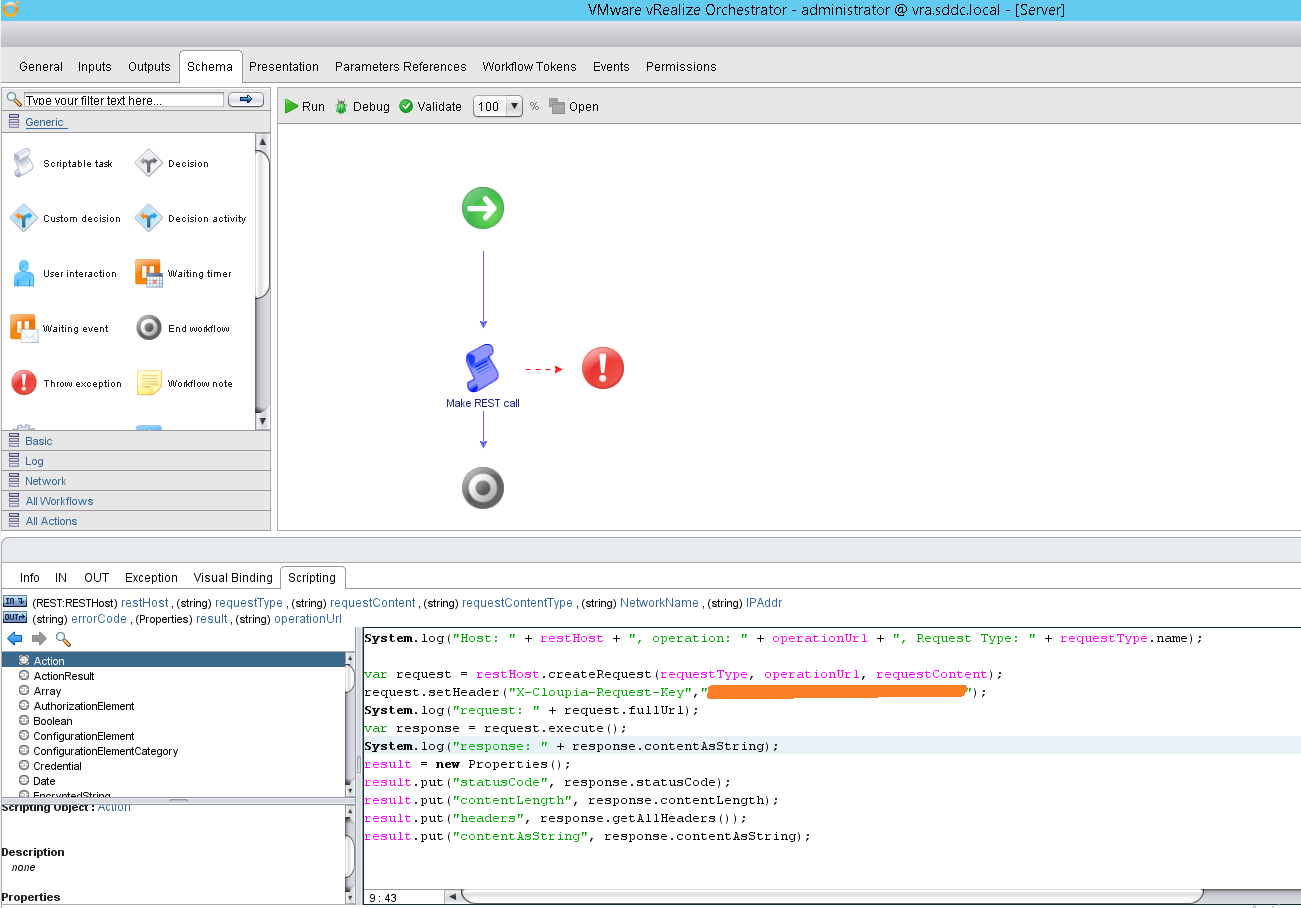
Task: Switch to the IN tab in lower panel
Action: (x=61, y=577)
